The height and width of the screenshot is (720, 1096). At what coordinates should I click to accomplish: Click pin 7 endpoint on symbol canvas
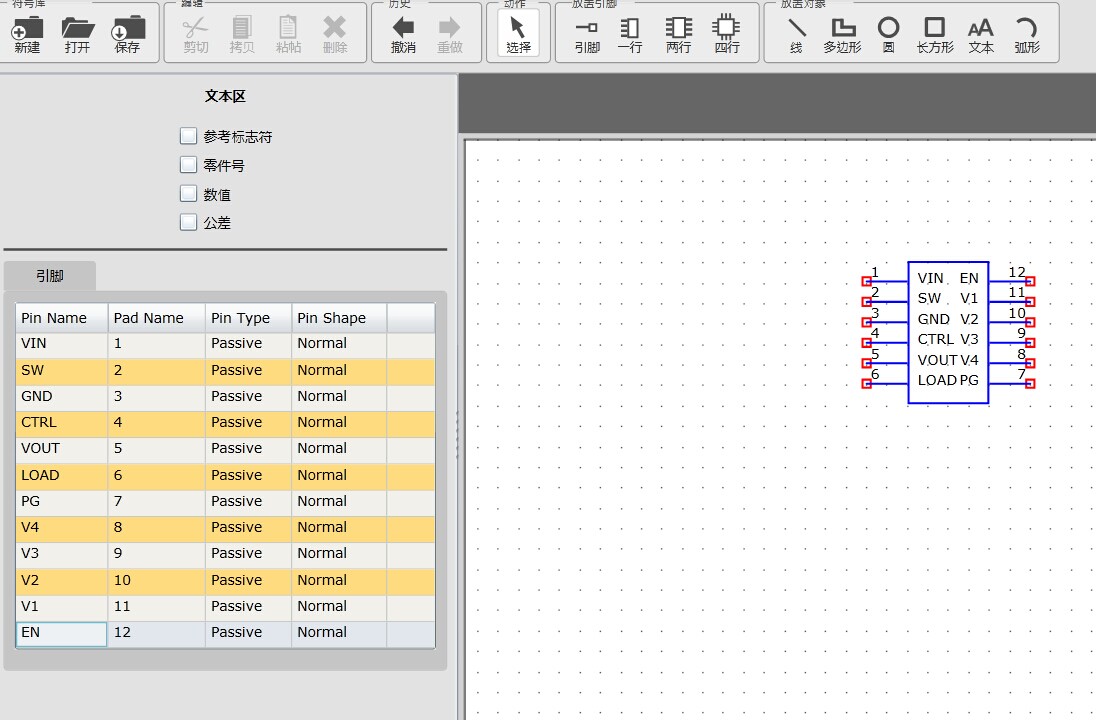[x=1030, y=383]
